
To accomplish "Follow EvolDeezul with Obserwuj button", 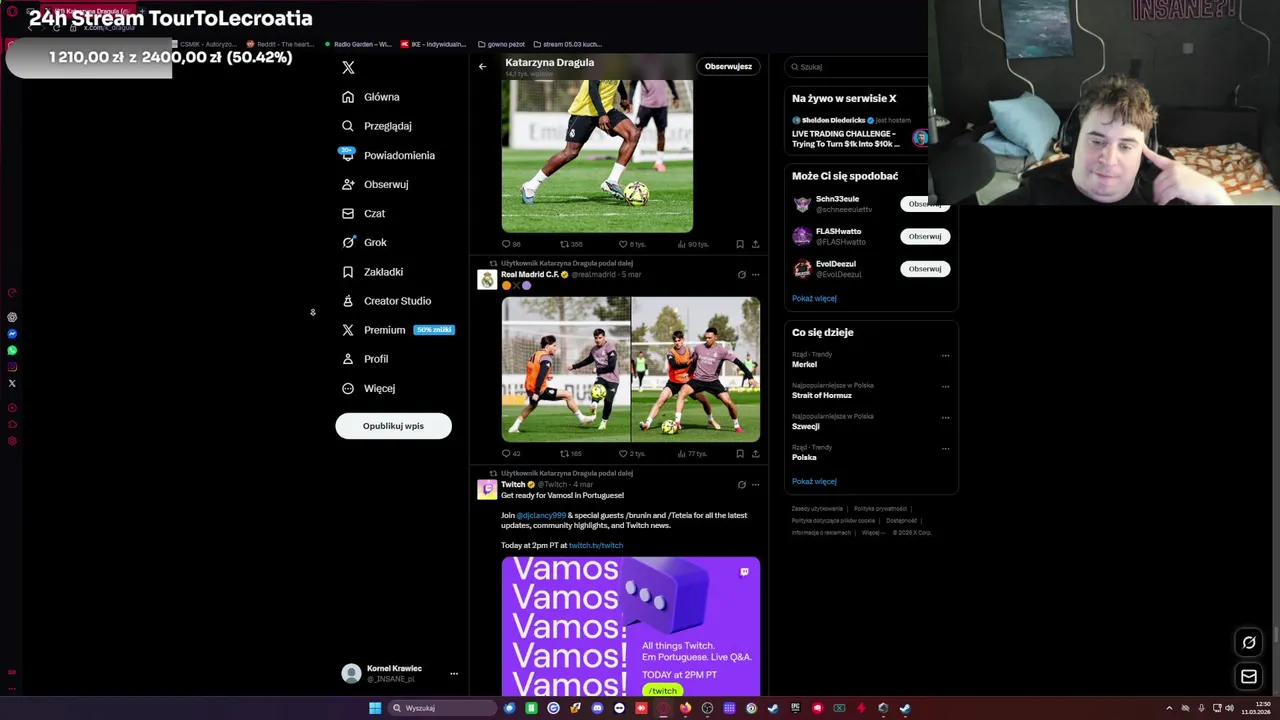I will pos(924,268).
